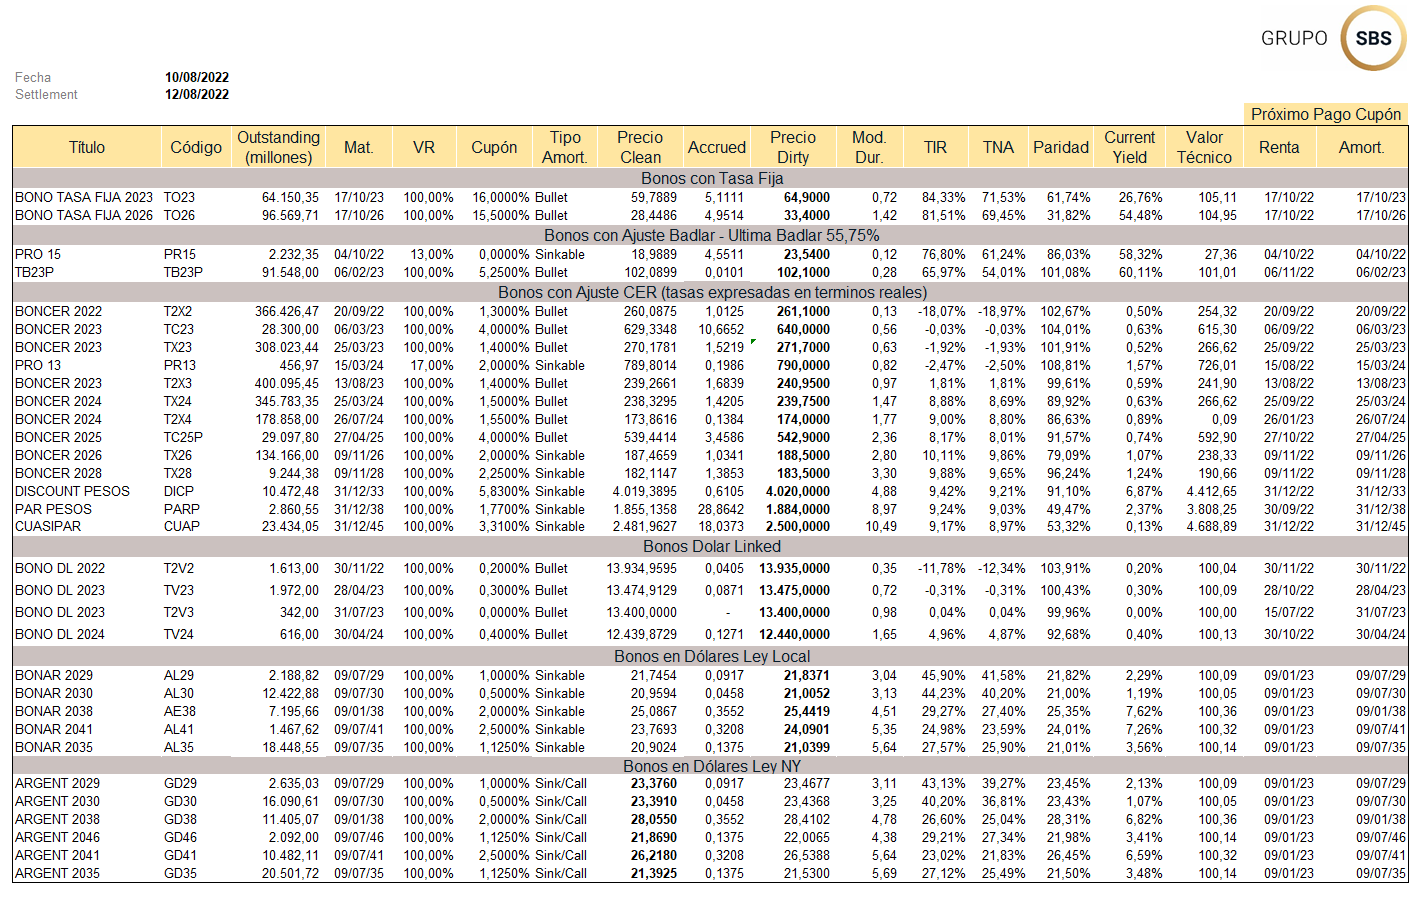Select the AL30 code cell

[x=179, y=693]
